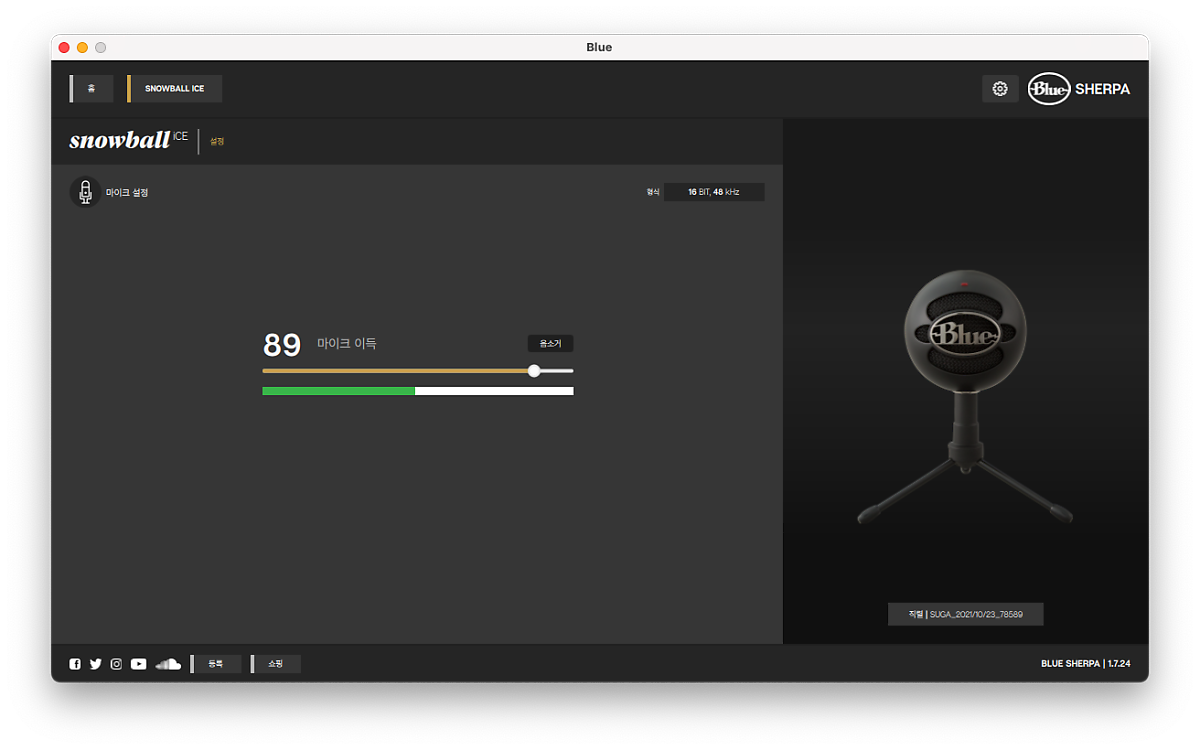Click the 마이크 이득 label
This screenshot has height=750, width=1200.
pyautogui.click(x=347, y=343)
